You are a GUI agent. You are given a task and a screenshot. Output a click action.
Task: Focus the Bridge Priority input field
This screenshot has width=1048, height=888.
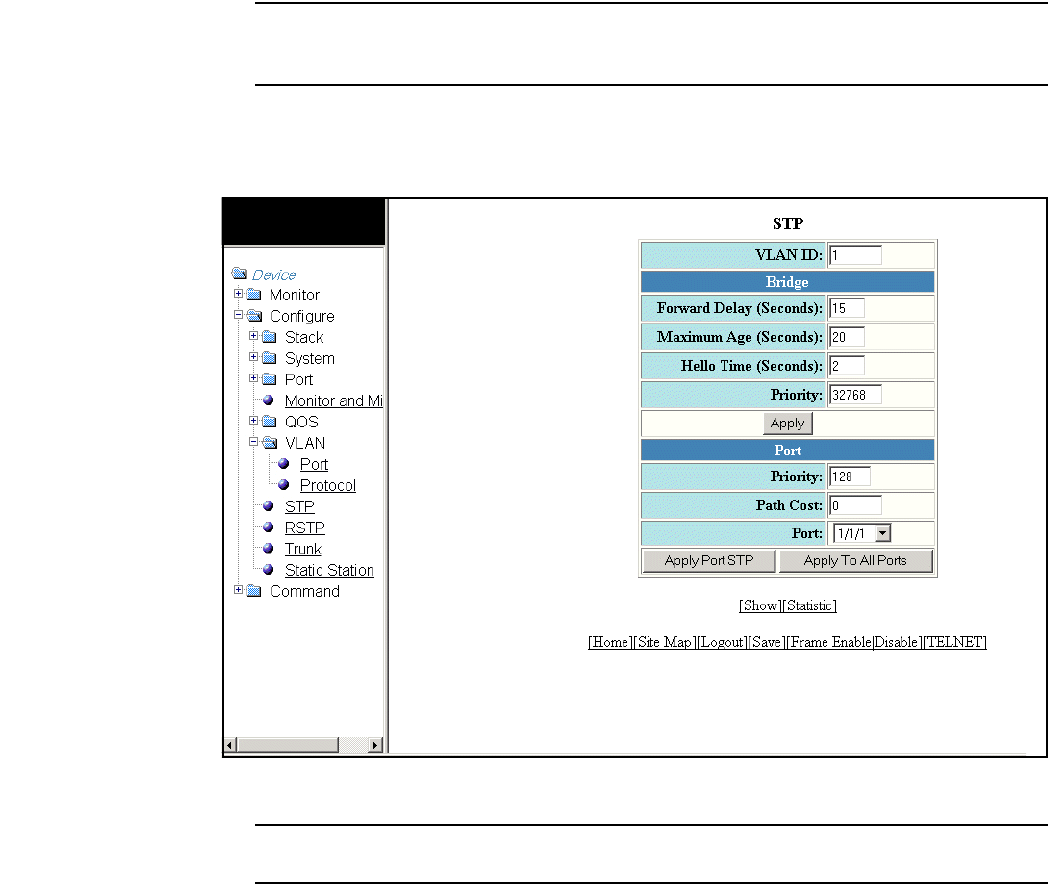(855, 395)
